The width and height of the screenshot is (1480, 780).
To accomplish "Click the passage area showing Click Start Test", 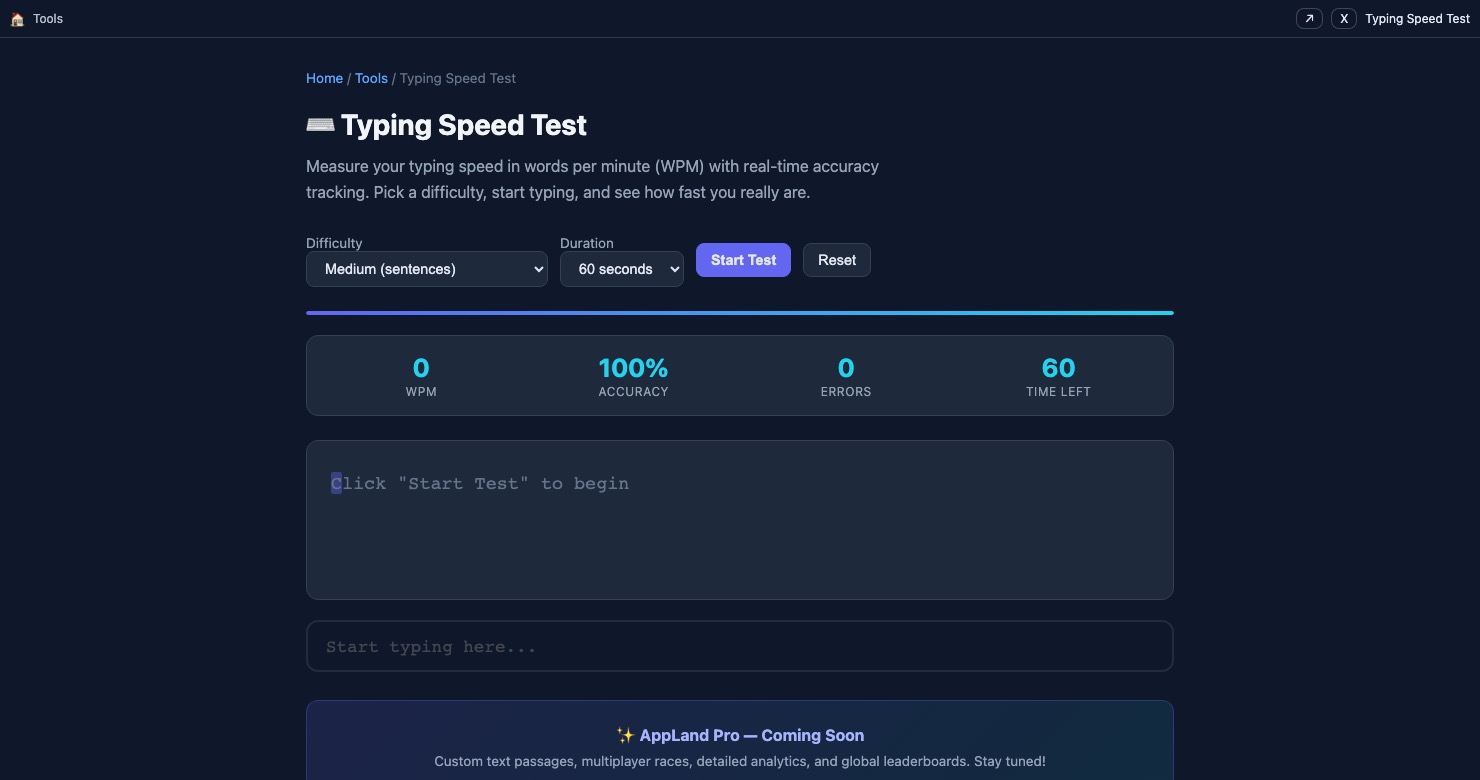I will click(x=739, y=520).
